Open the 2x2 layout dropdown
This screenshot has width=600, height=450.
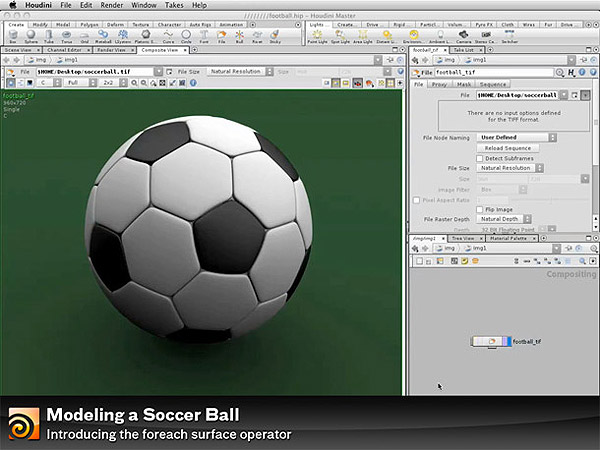tap(113, 83)
